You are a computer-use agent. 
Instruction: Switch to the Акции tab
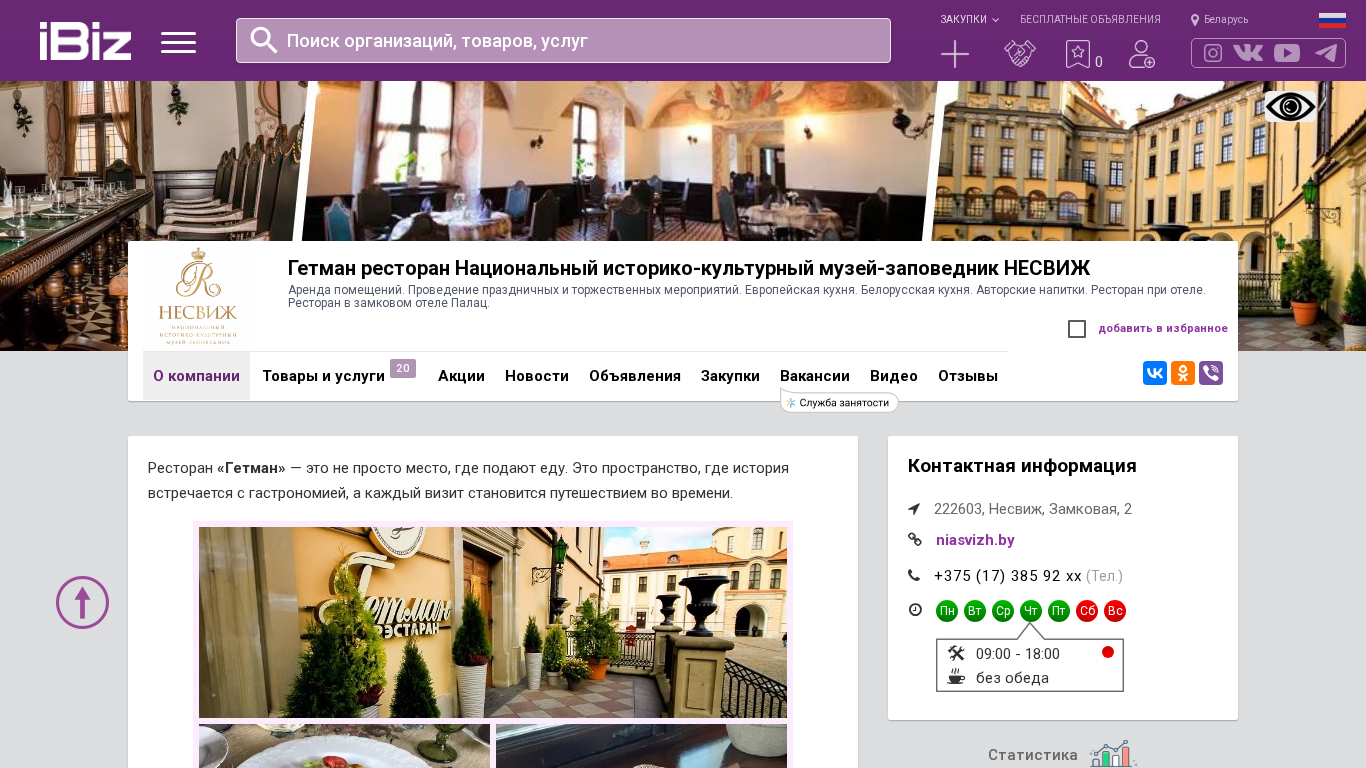point(461,376)
